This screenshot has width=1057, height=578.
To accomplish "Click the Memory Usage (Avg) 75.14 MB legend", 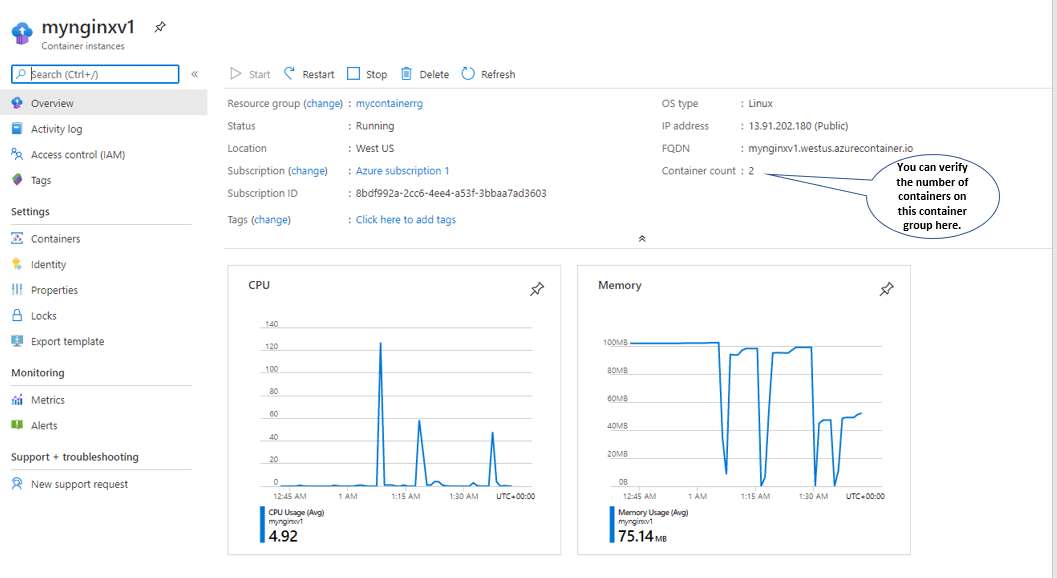I will (648, 526).
